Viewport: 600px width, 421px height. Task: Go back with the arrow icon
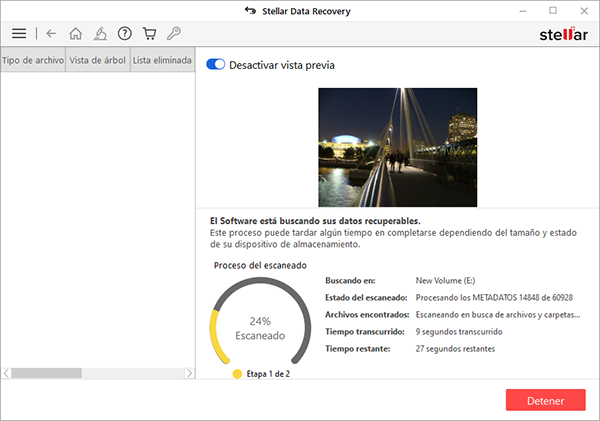point(51,33)
